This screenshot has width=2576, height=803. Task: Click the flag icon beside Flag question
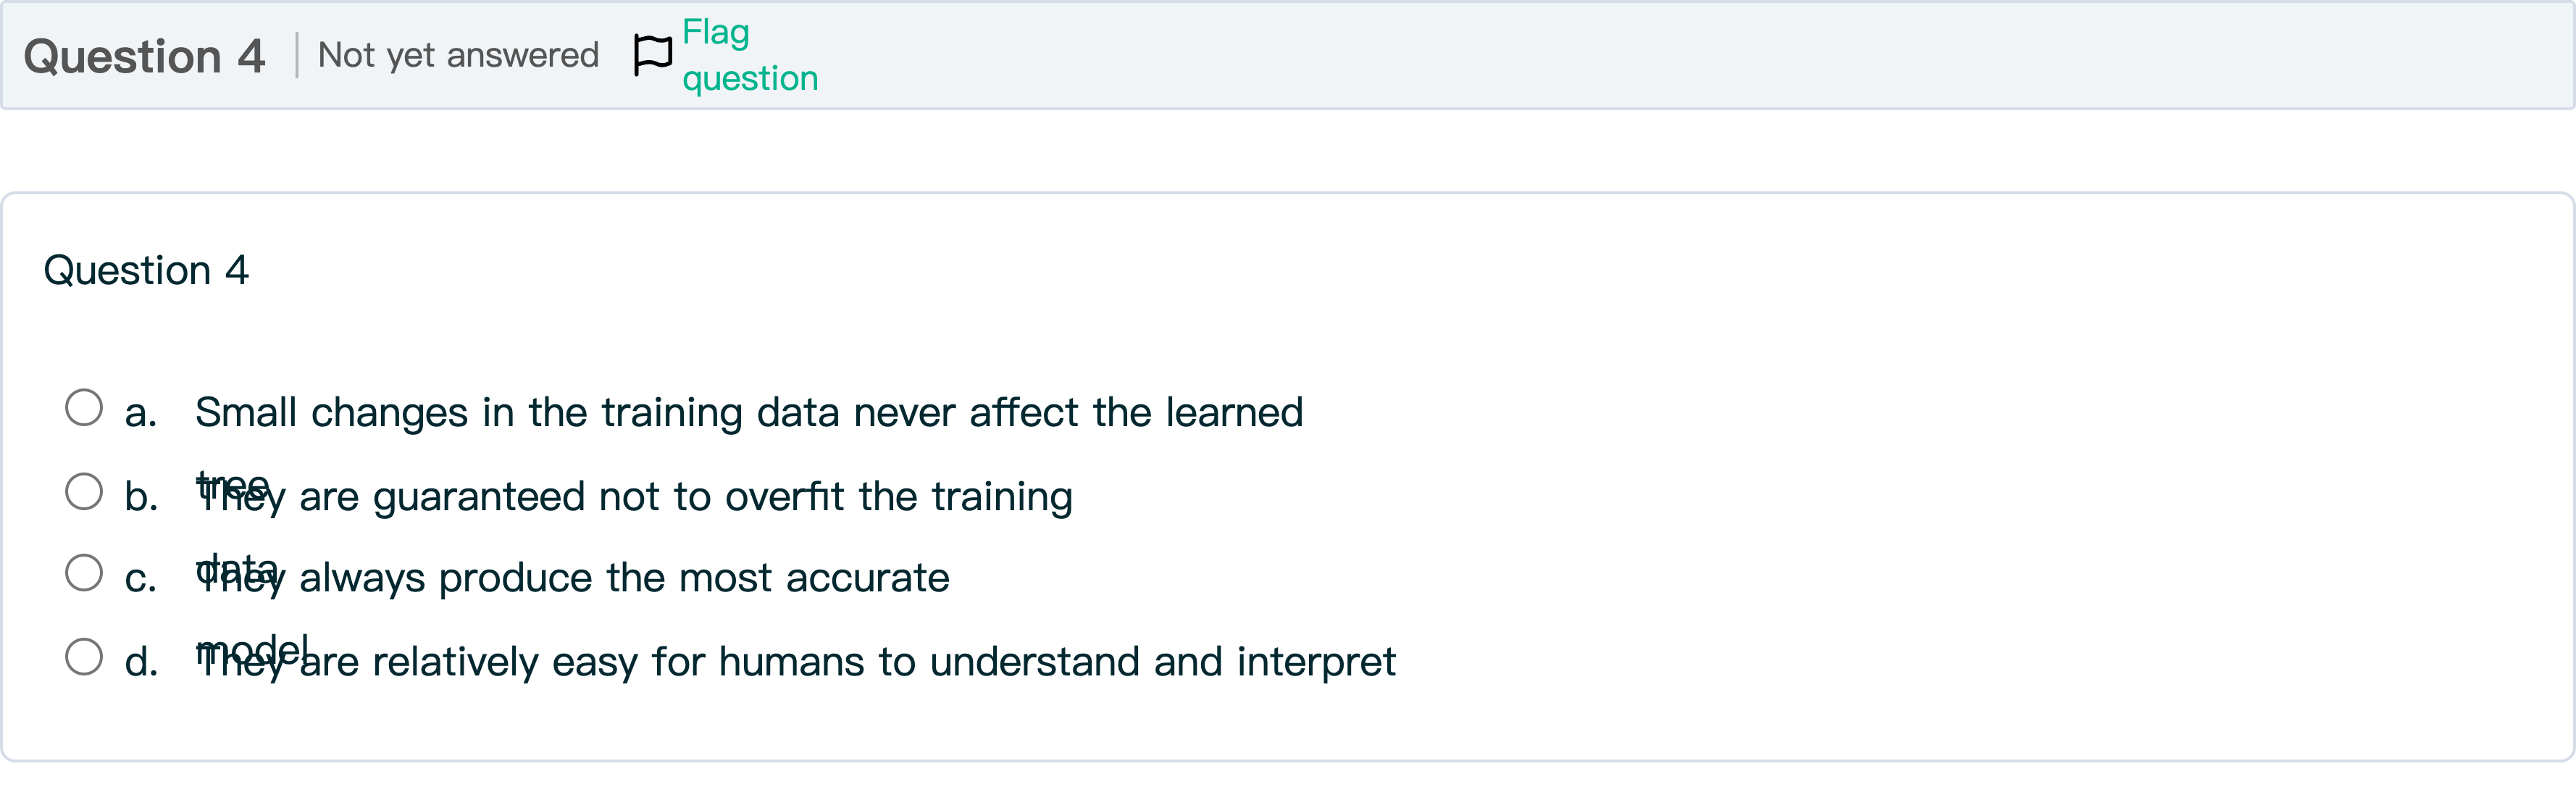point(653,55)
